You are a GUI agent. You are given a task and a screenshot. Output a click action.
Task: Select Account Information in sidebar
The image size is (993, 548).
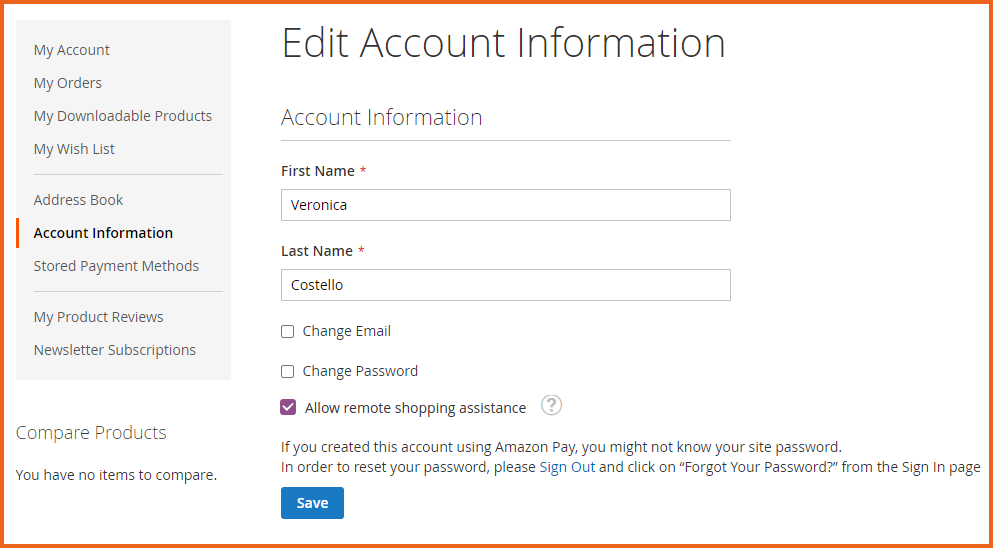103,233
